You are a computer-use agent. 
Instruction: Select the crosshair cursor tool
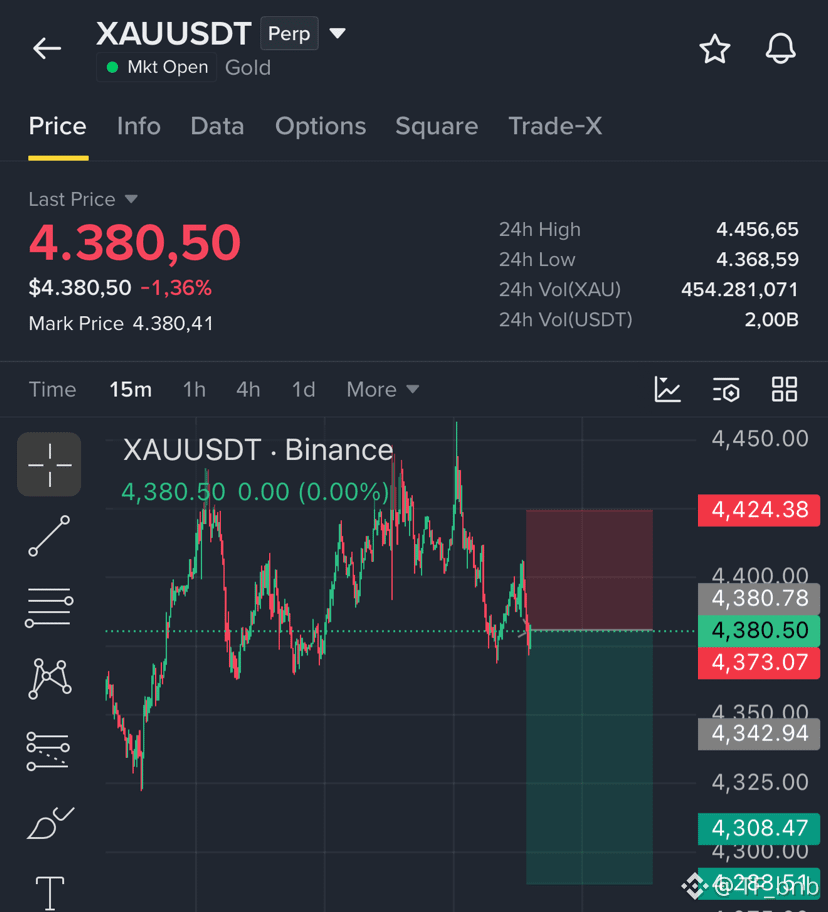coord(49,464)
